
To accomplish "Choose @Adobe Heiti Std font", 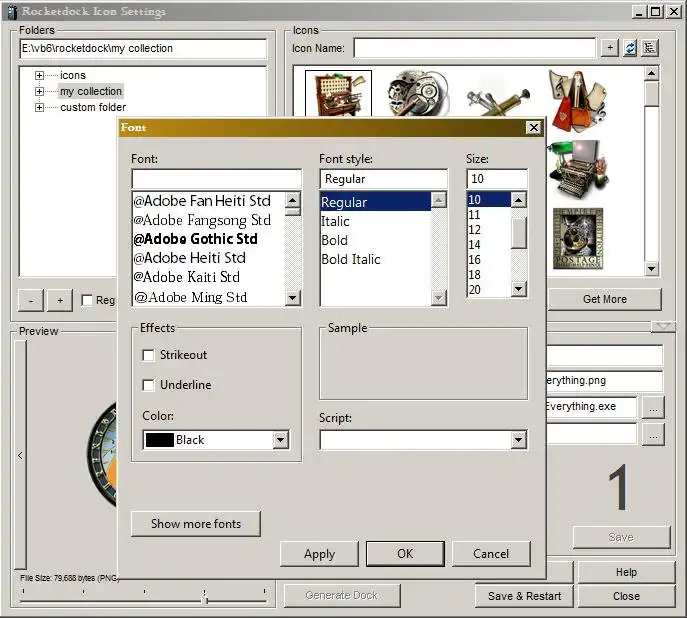I will click(x=189, y=258).
